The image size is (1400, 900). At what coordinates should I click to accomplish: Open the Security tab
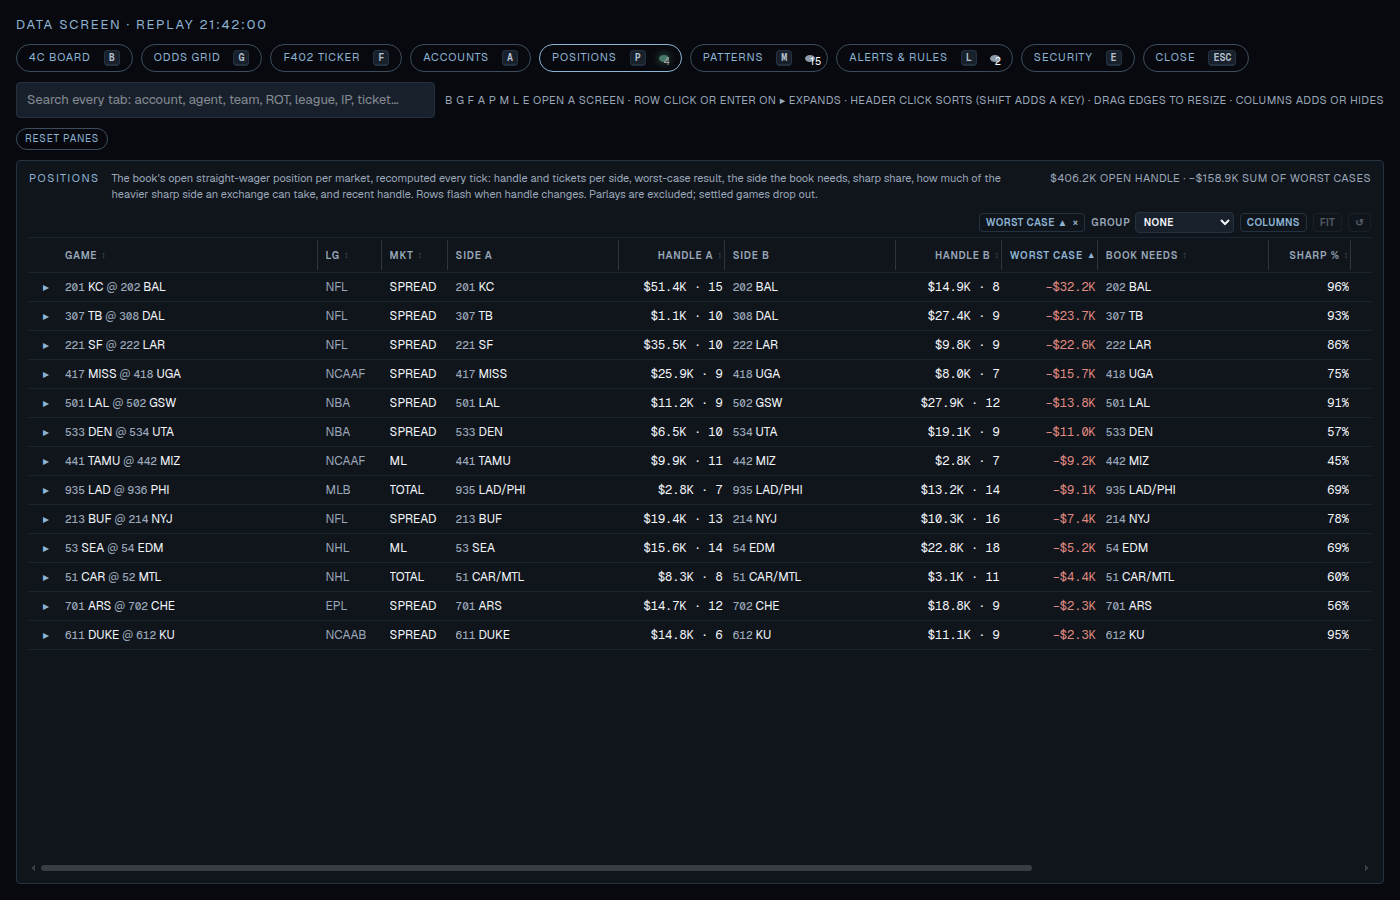(x=1077, y=58)
